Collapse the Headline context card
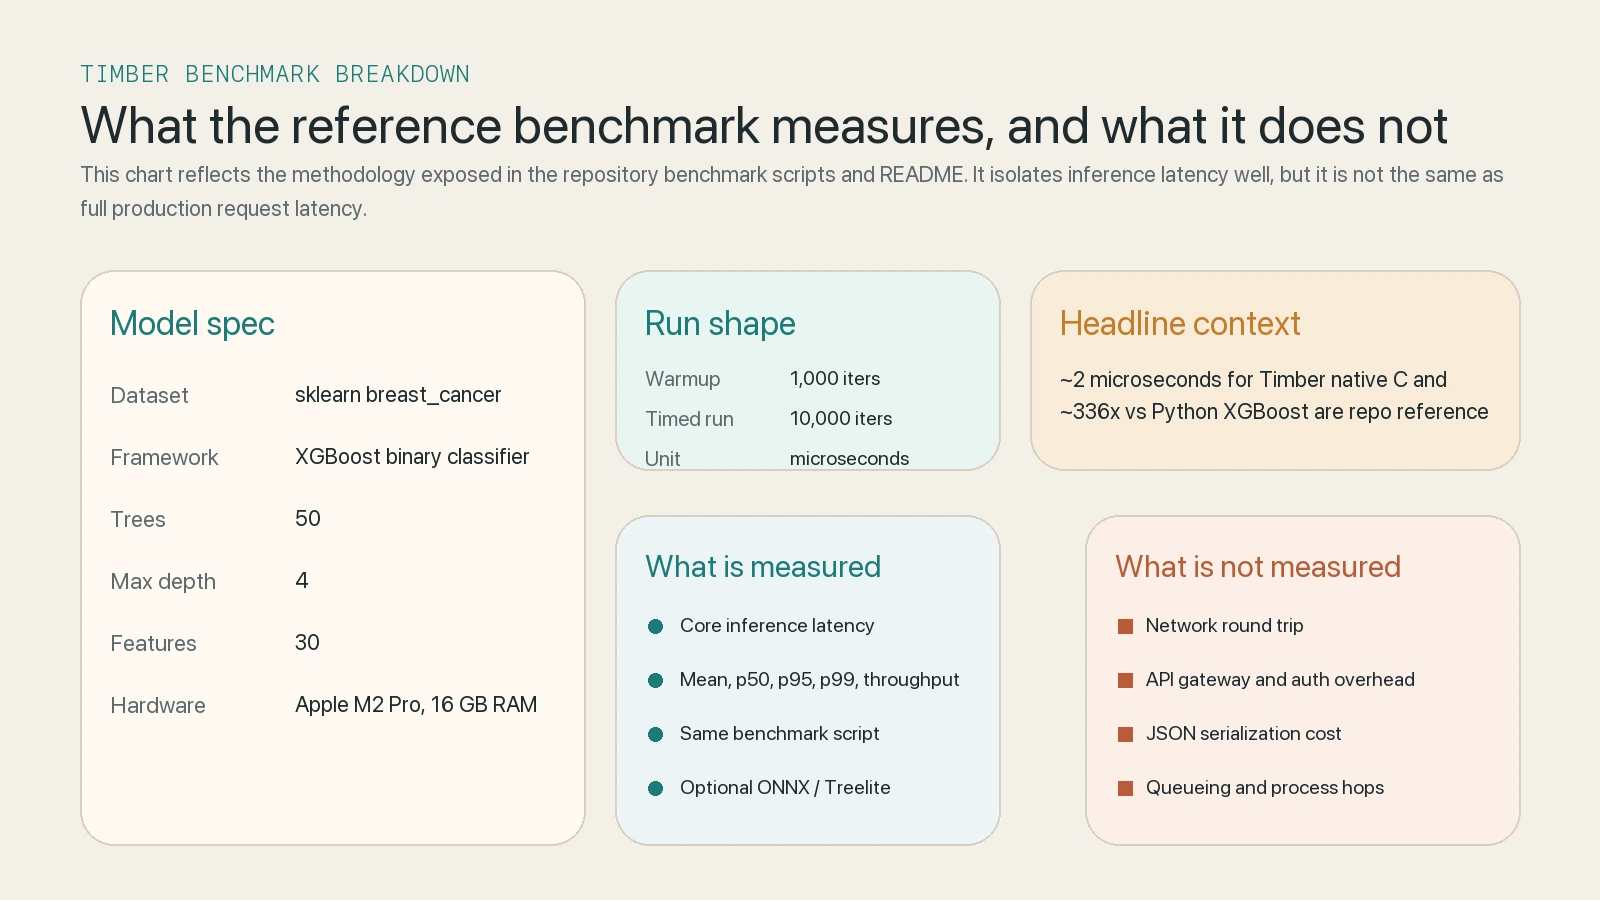This screenshot has height=900, width=1600. [x=1180, y=323]
